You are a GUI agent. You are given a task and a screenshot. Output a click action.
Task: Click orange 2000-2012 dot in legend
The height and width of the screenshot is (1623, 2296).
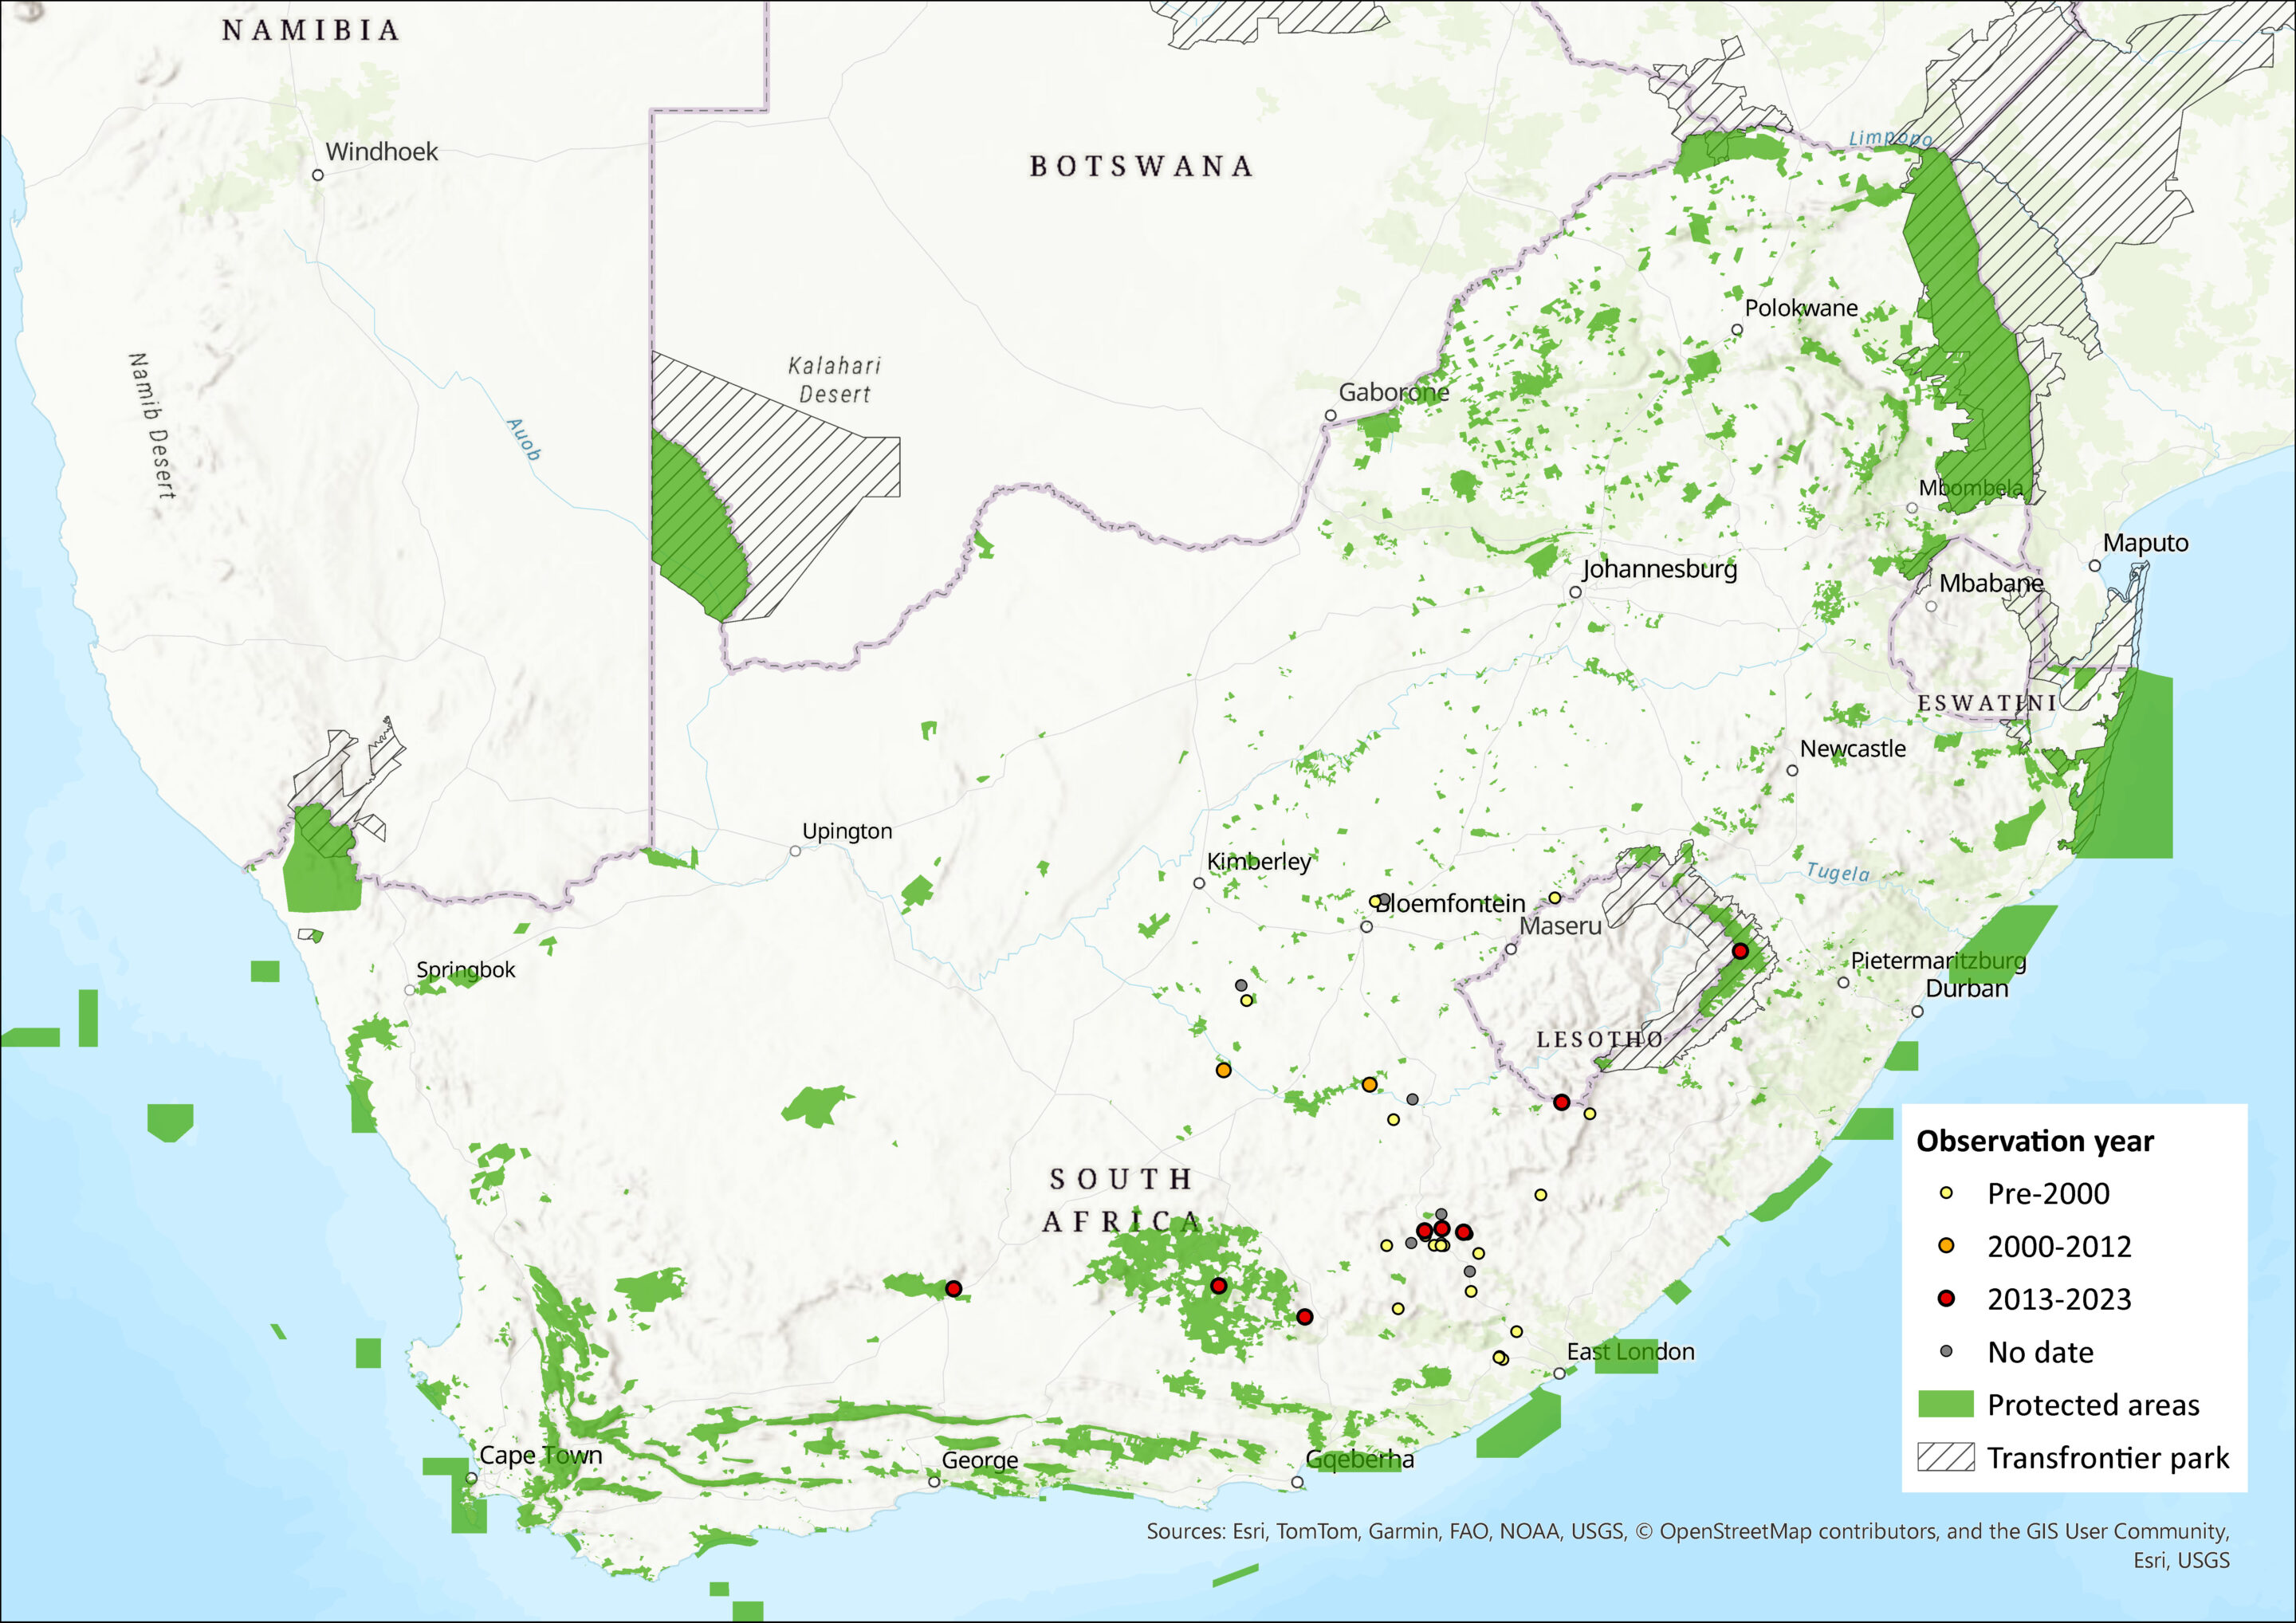pyautogui.click(x=1946, y=1246)
